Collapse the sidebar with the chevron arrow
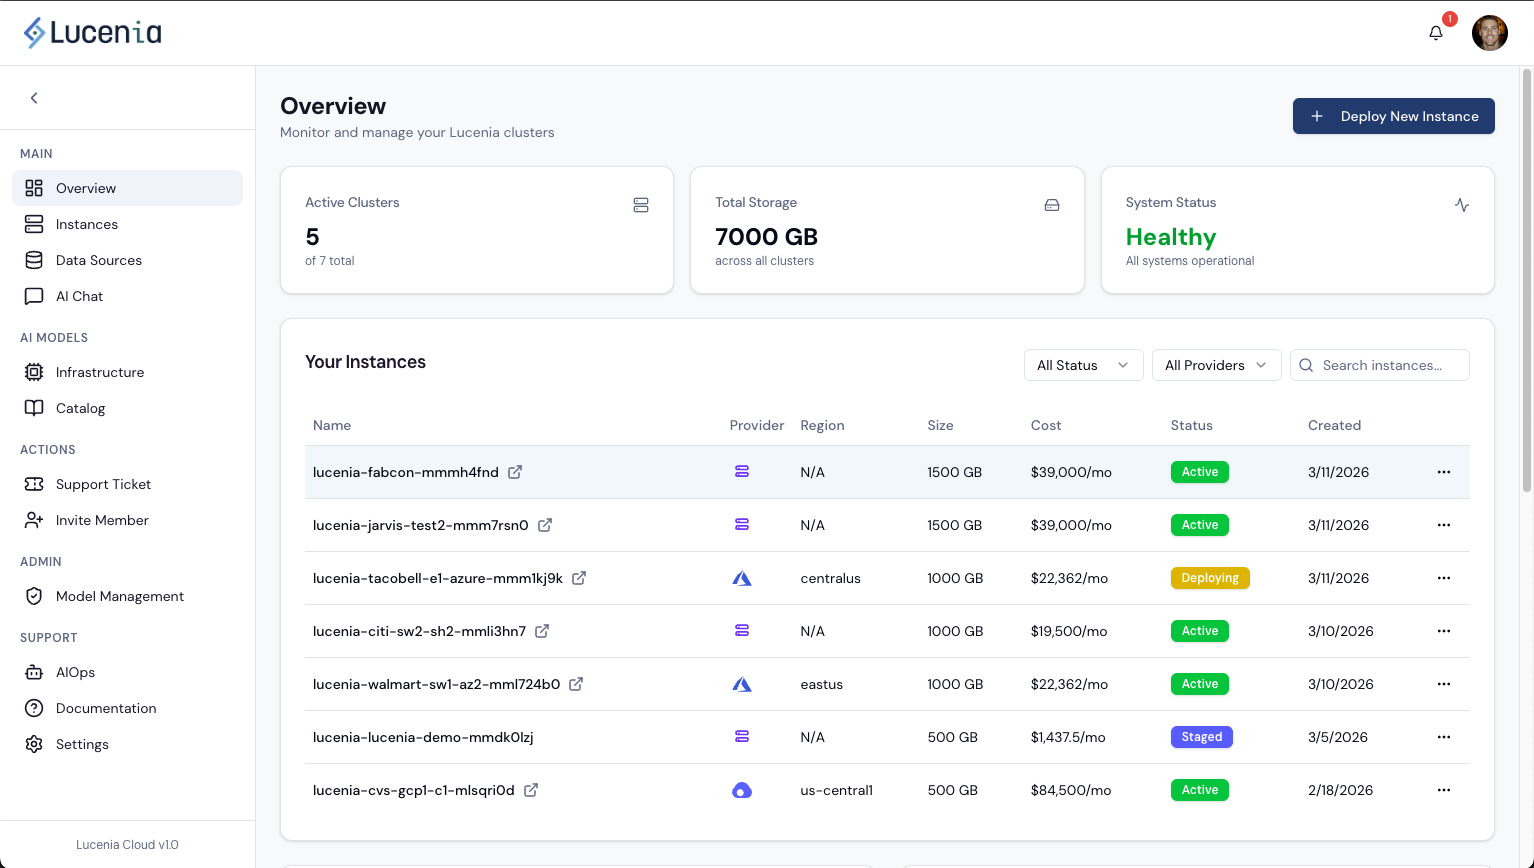 pos(34,98)
